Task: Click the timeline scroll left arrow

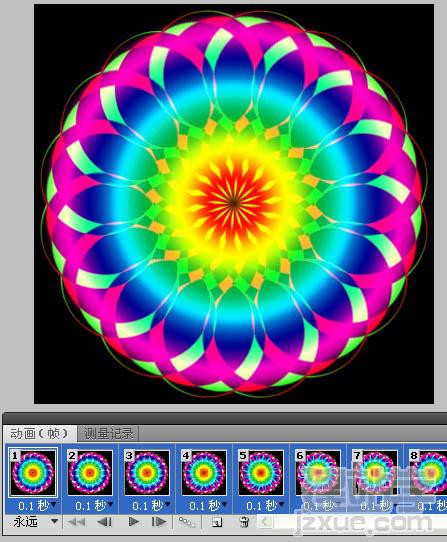Action: (264, 522)
